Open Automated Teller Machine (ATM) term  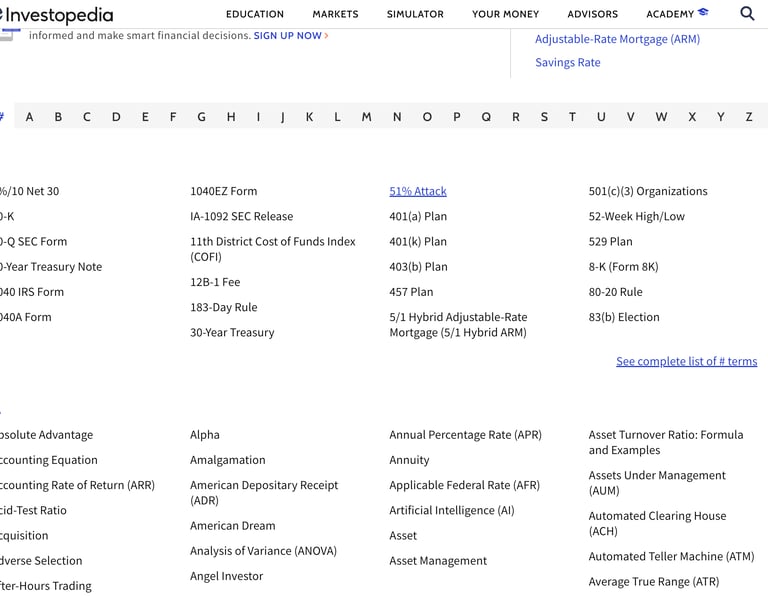point(671,557)
